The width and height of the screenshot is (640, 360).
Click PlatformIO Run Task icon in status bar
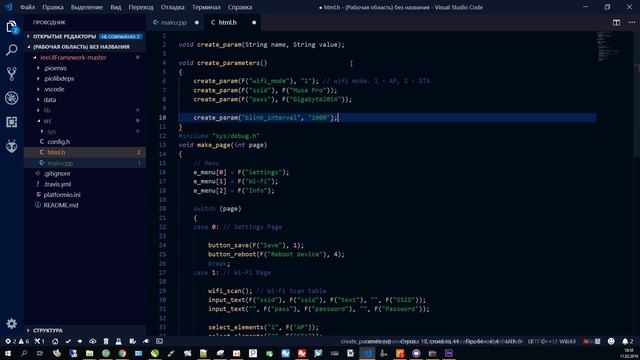(x=133, y=341)
